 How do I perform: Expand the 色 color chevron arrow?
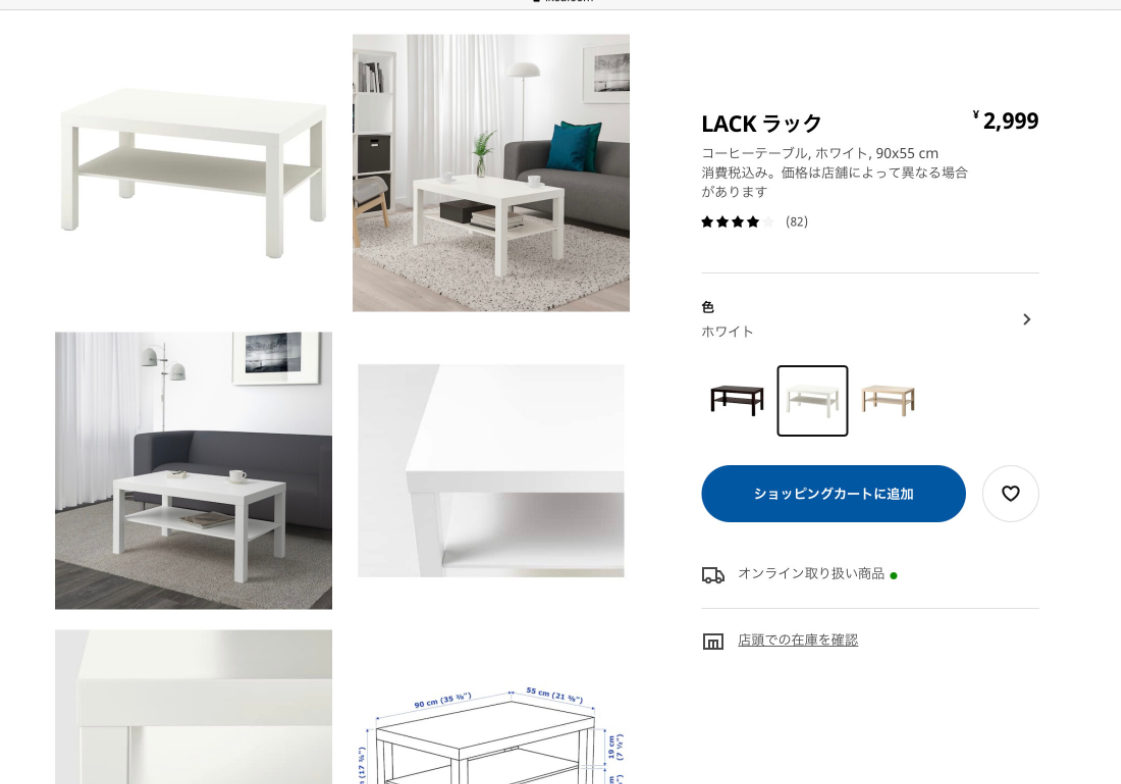(x=1027, y=319)
